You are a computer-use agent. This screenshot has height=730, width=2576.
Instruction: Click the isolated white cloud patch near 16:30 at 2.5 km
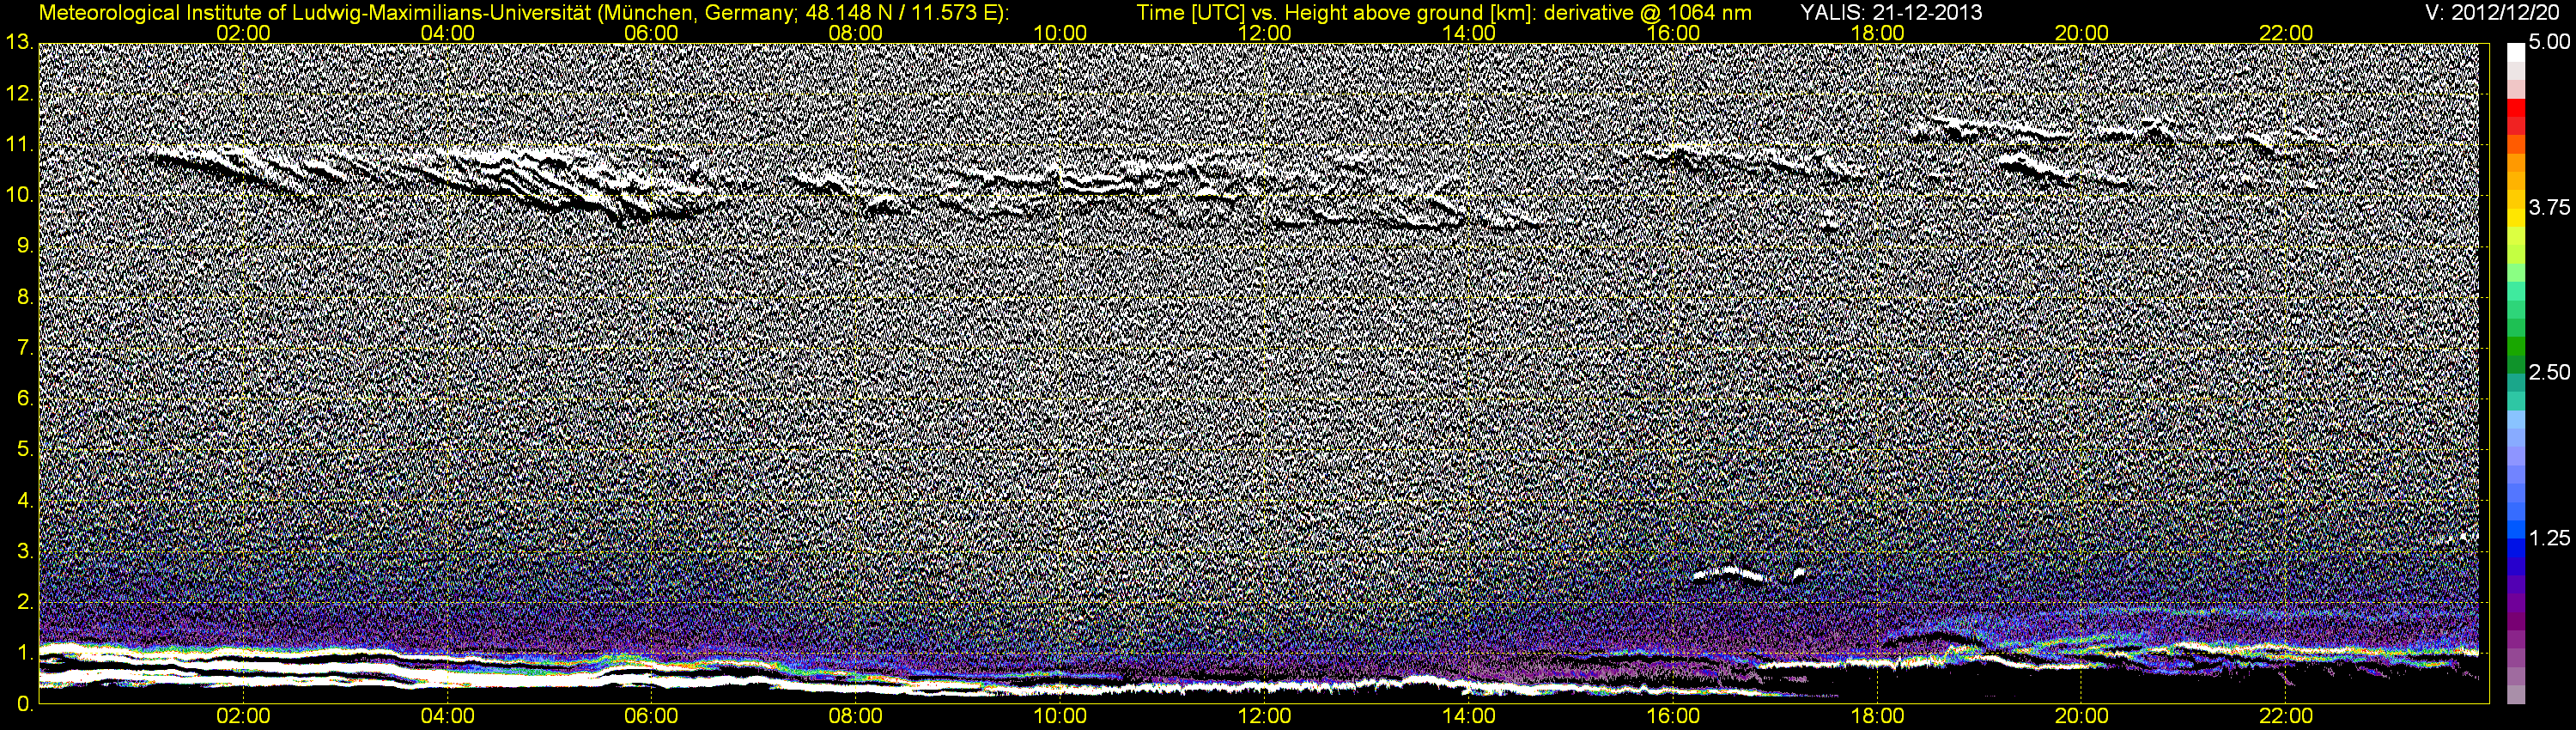coord(1730,574)
